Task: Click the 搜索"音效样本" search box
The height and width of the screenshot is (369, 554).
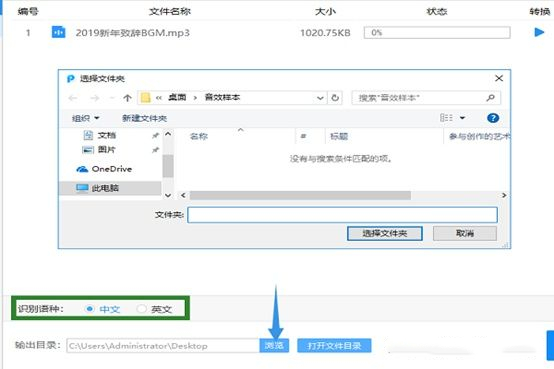Action: pyautogui.click(x=426, y=98)
